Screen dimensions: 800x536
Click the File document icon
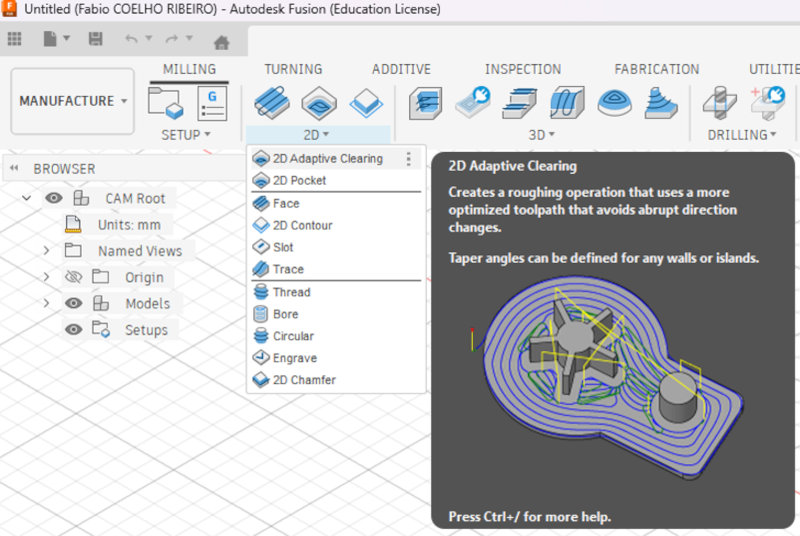50,39
